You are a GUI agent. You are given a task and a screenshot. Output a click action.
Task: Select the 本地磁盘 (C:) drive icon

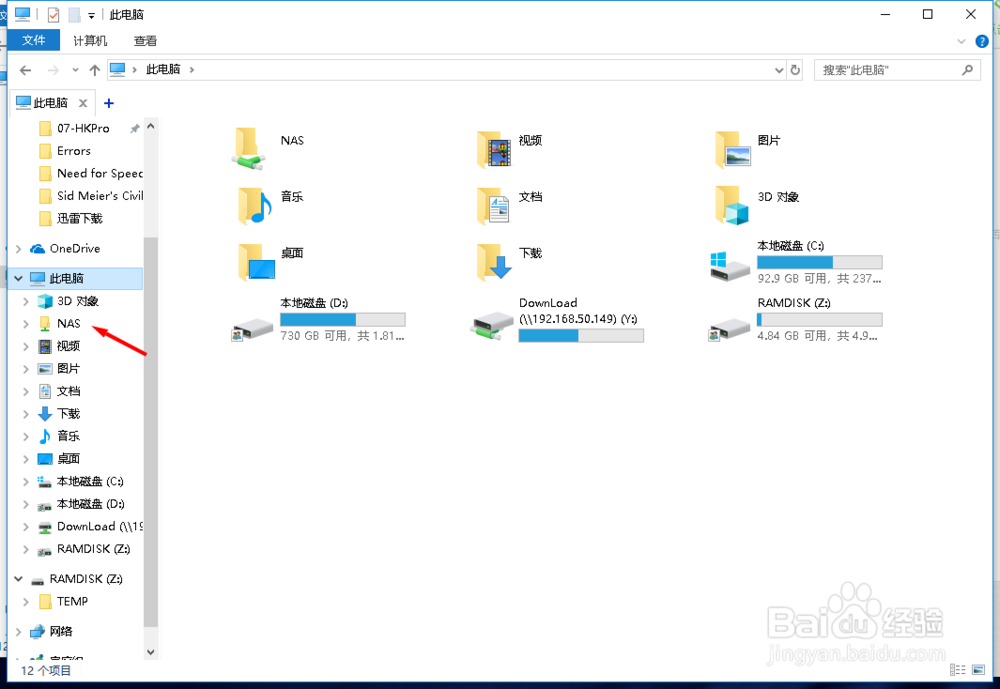730,266
